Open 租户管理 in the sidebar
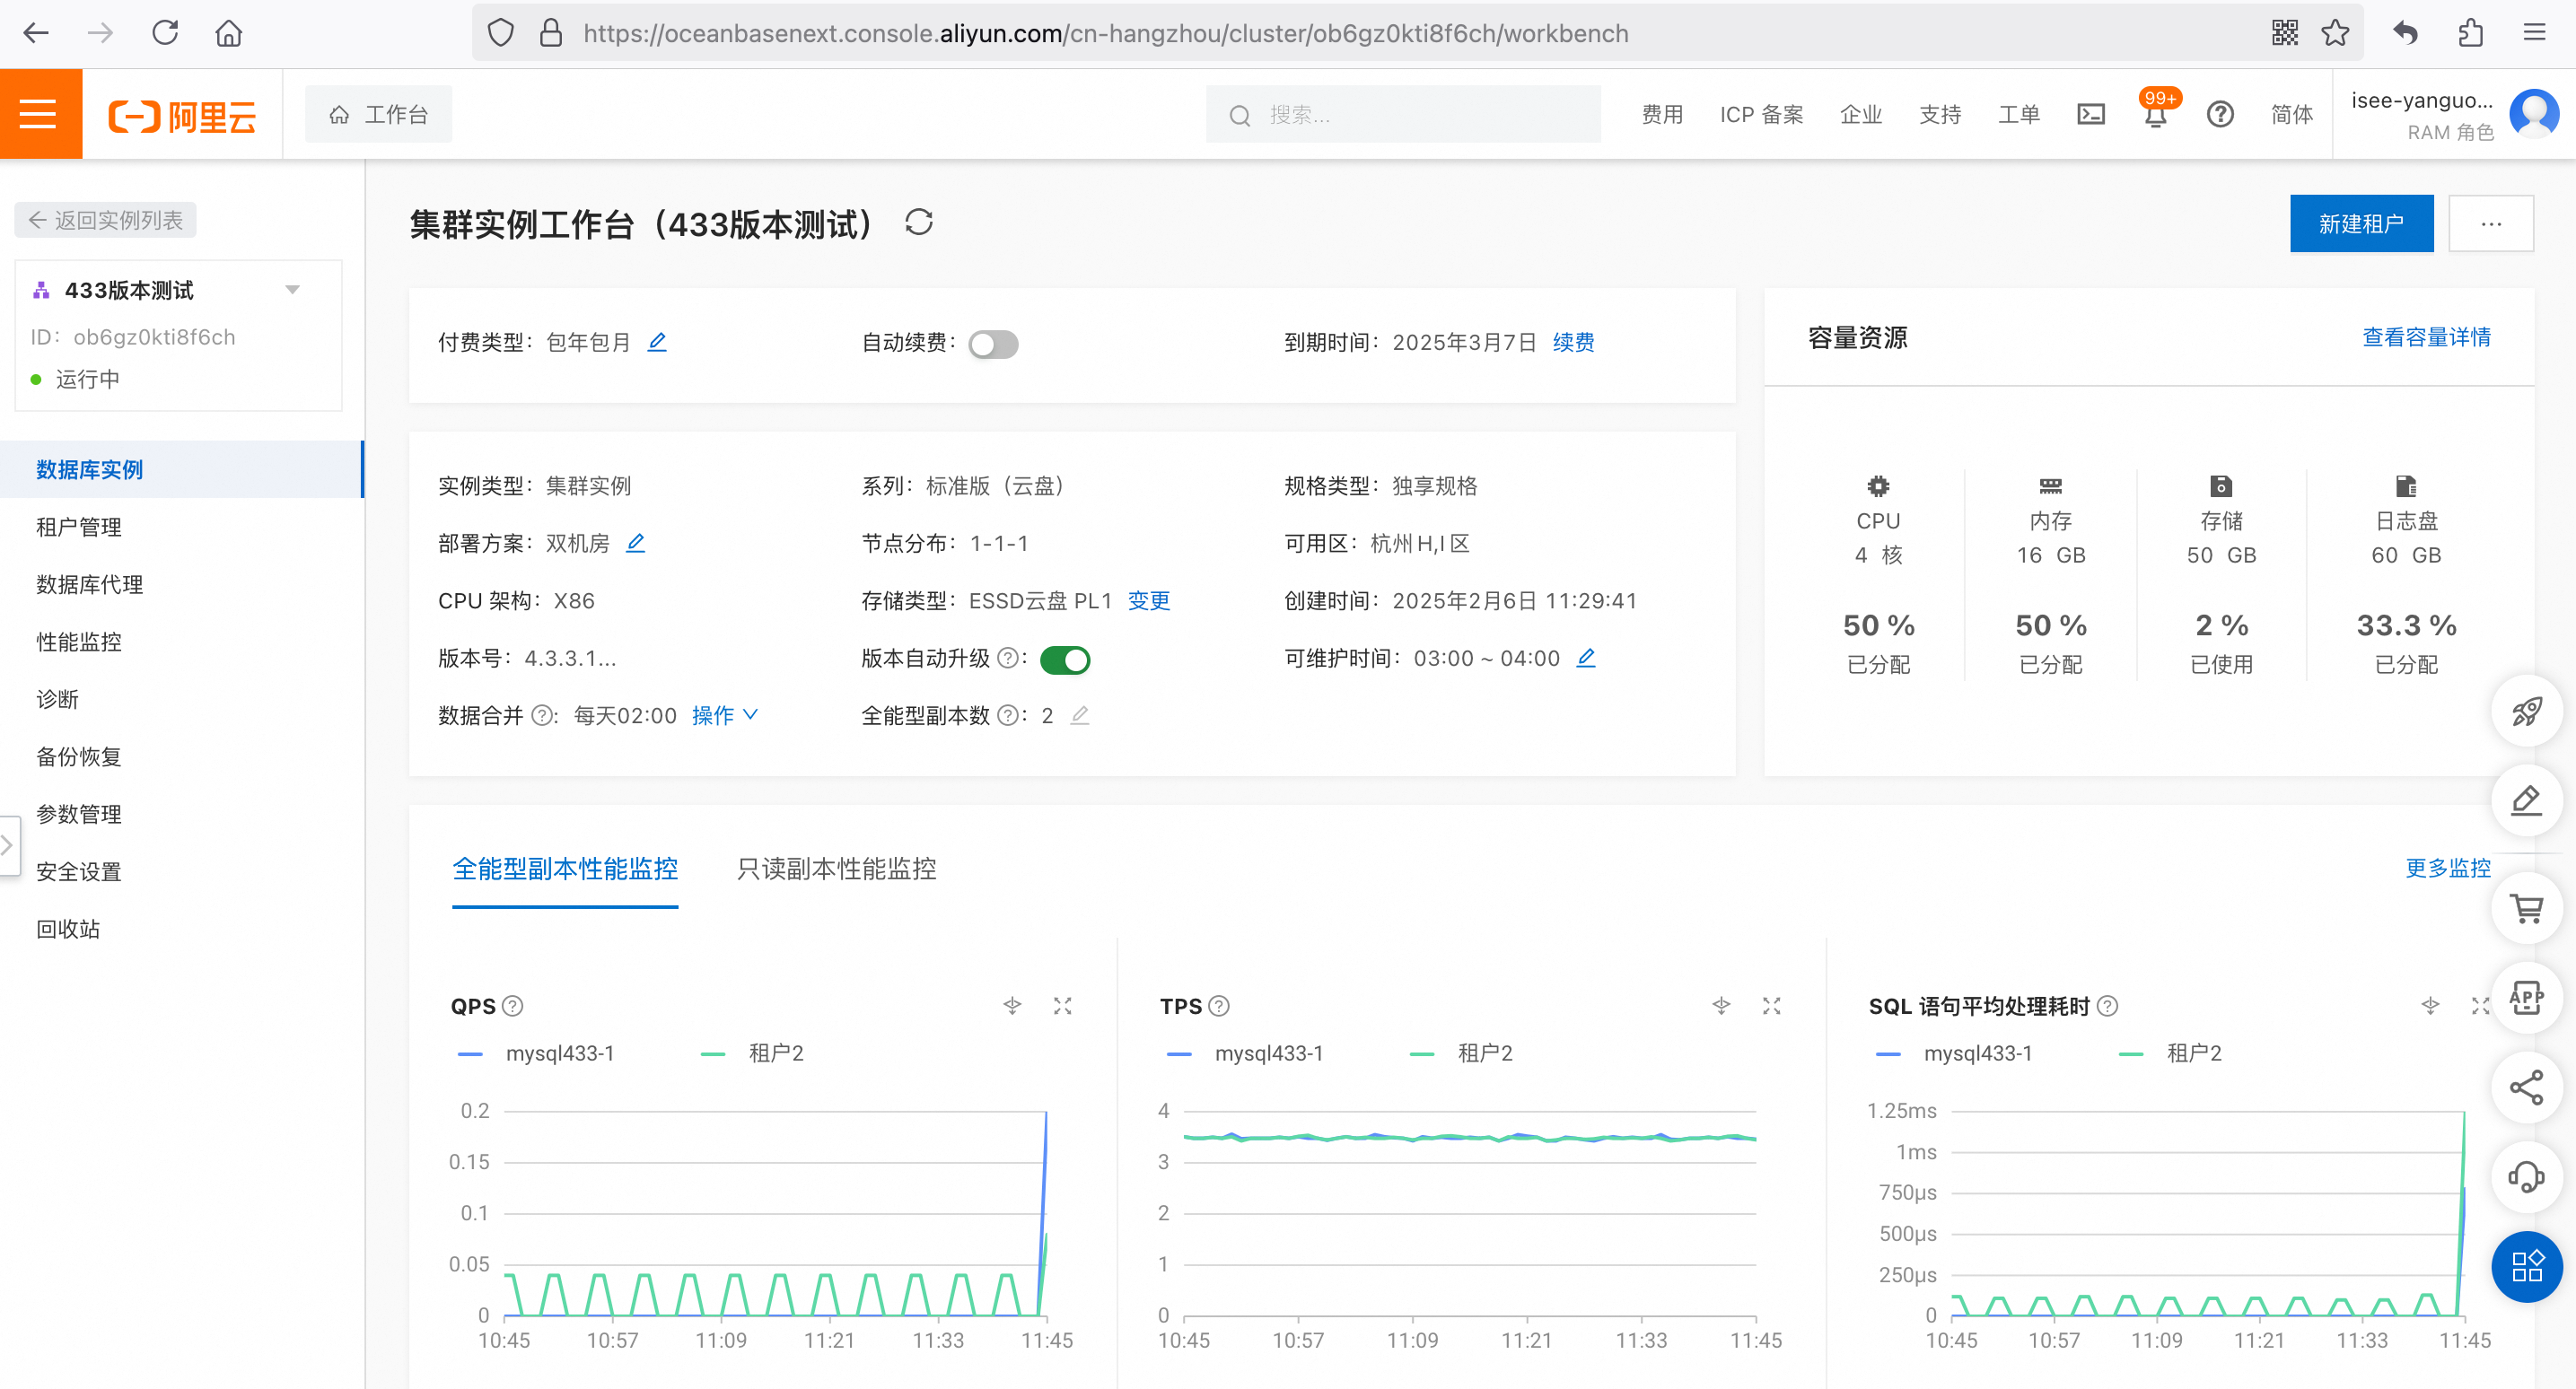Viewport: 2576px width, 1389px height. point(79,527)
